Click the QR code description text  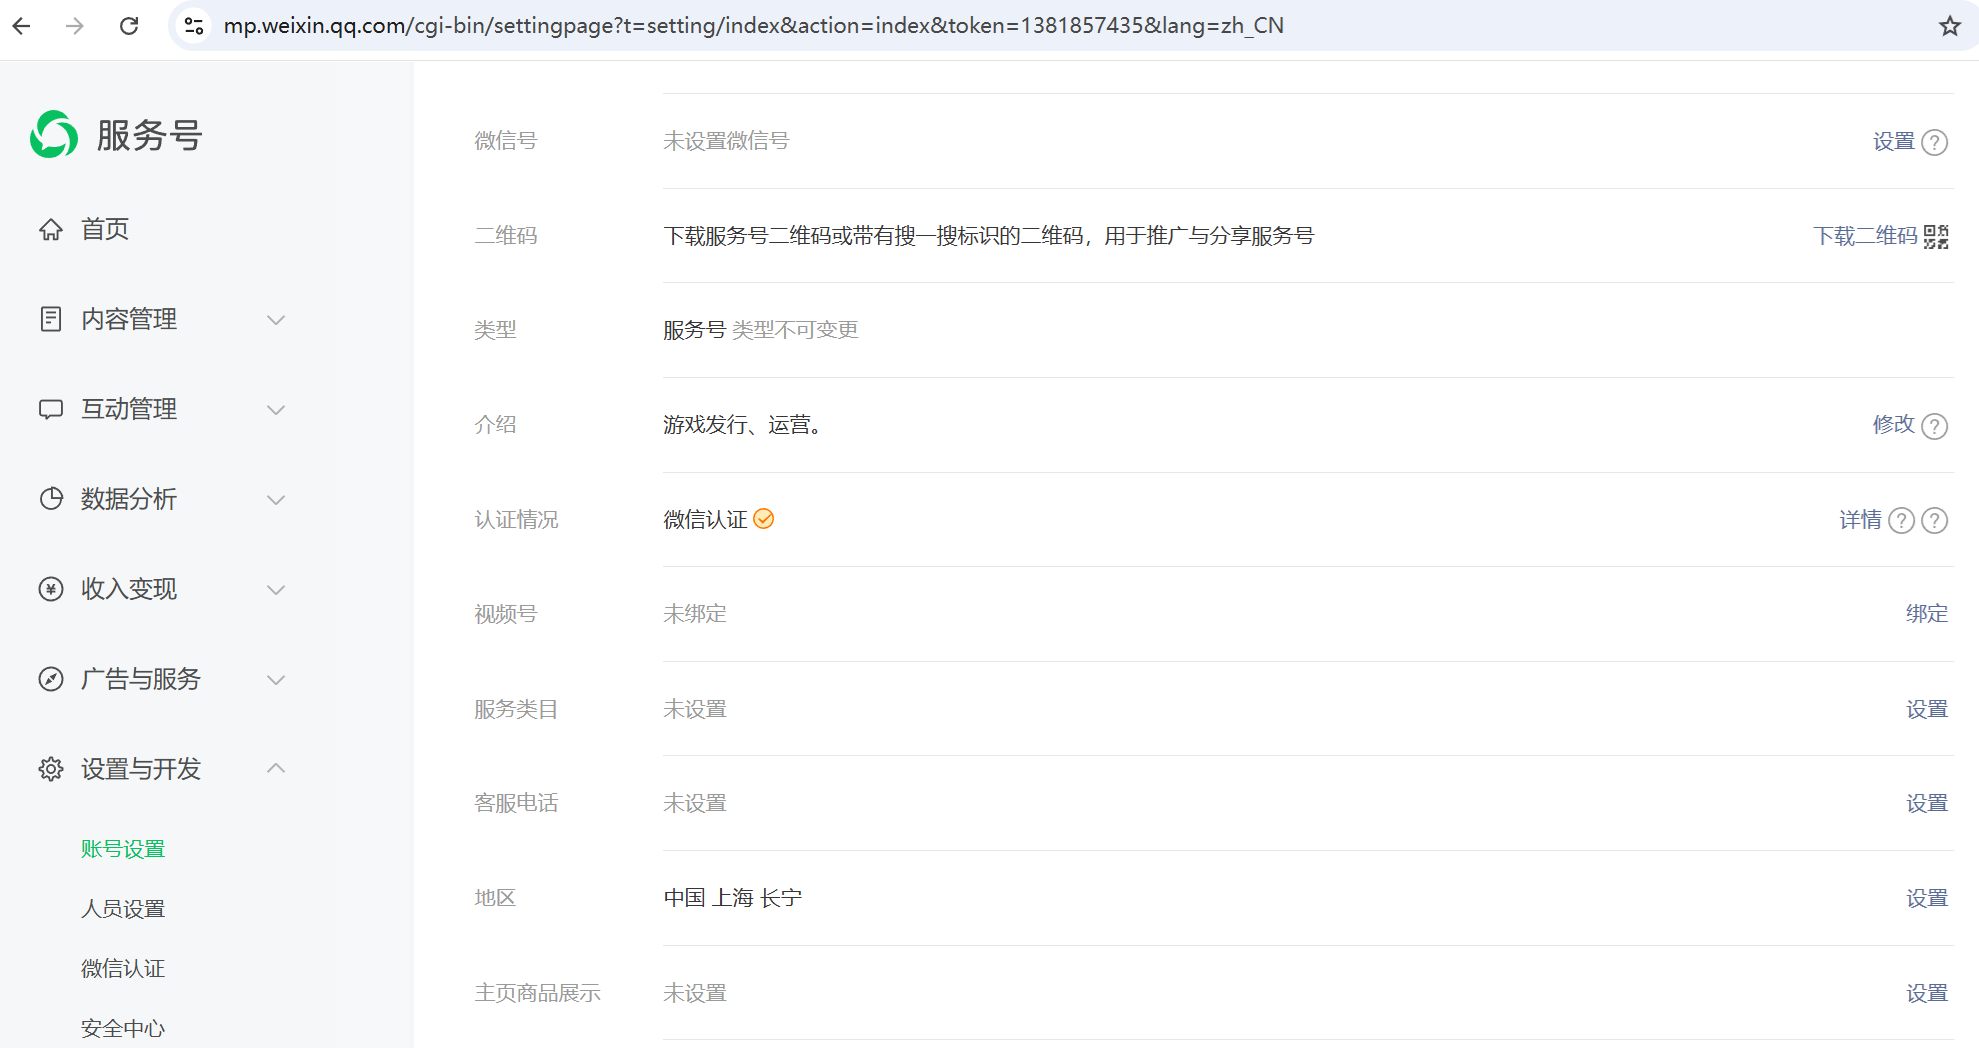[x=989, y=236]
